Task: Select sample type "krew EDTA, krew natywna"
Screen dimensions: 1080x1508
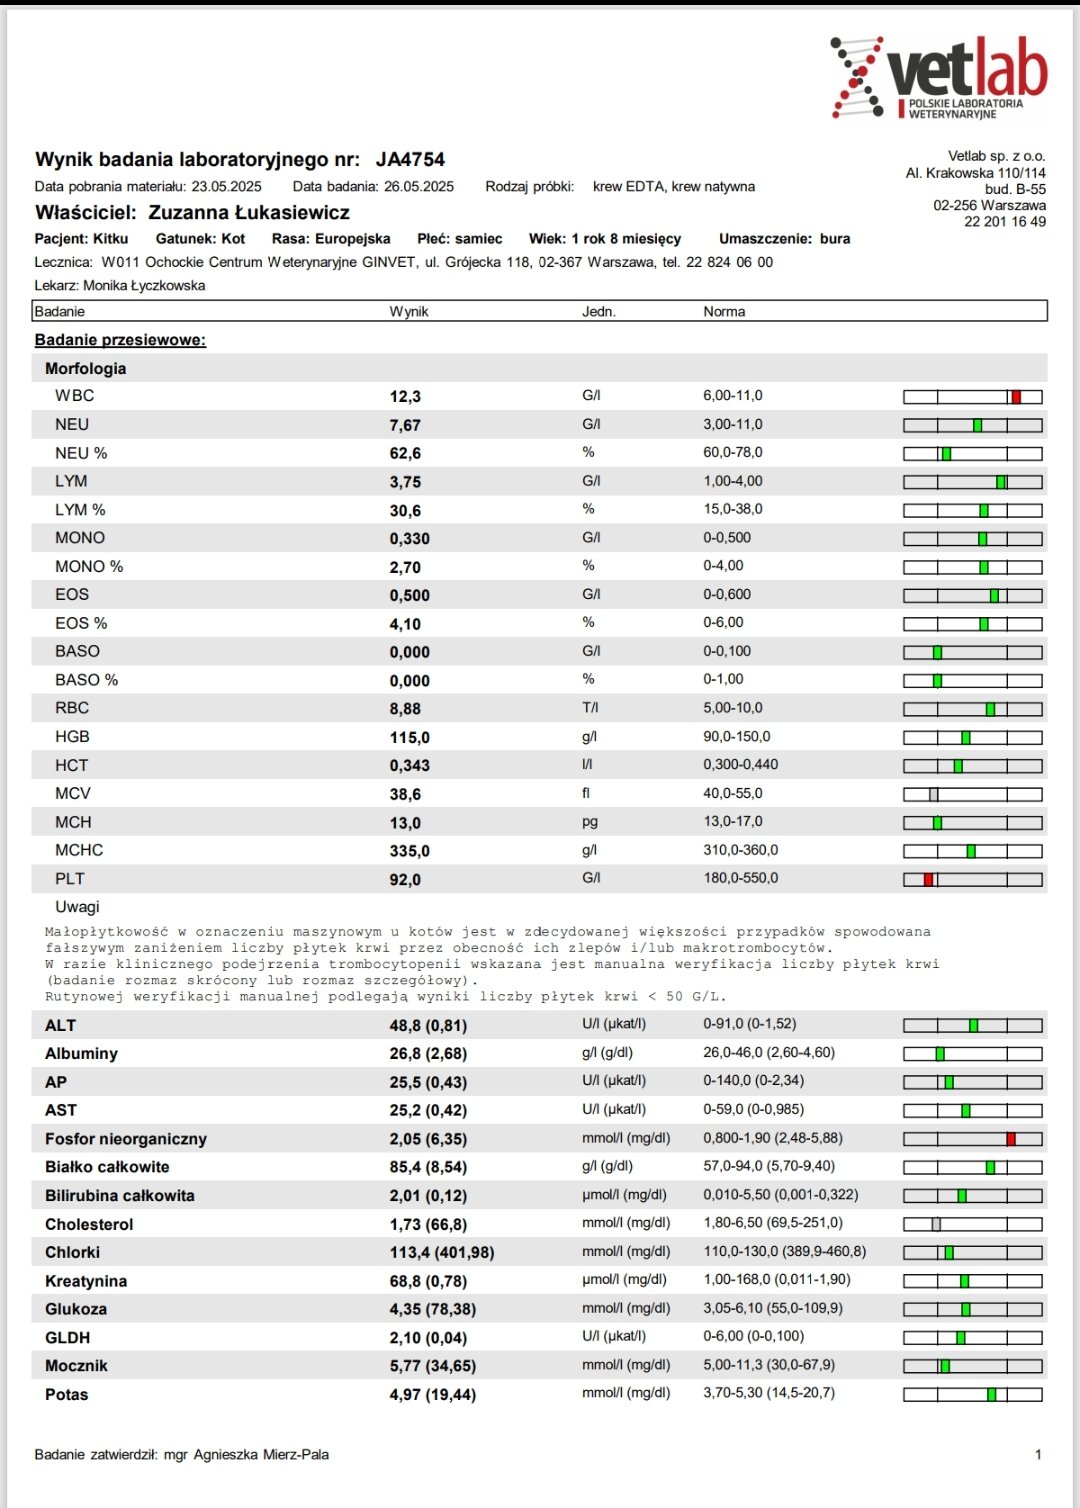Action: (x=674, y=187)
